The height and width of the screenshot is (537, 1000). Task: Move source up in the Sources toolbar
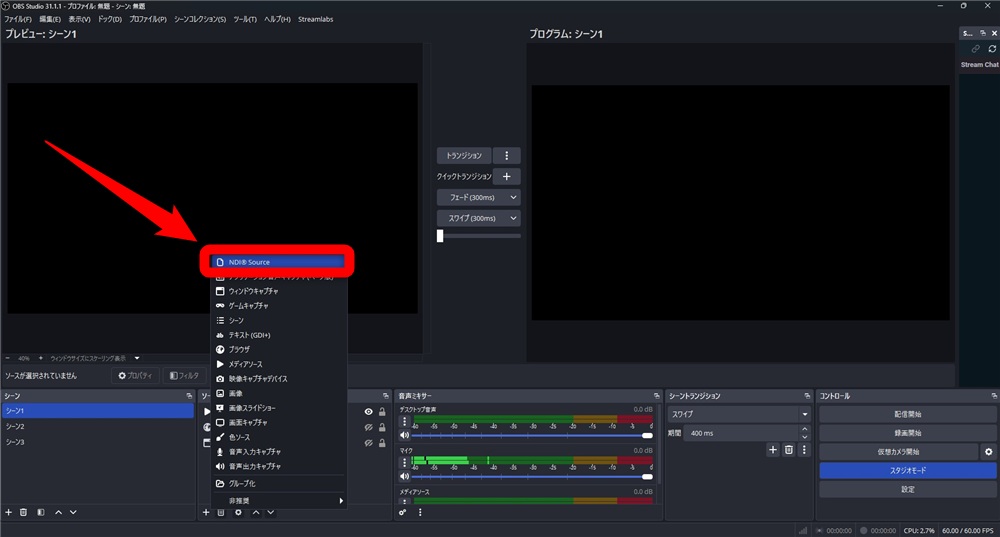pyautogui.click(x=256, y=512)
